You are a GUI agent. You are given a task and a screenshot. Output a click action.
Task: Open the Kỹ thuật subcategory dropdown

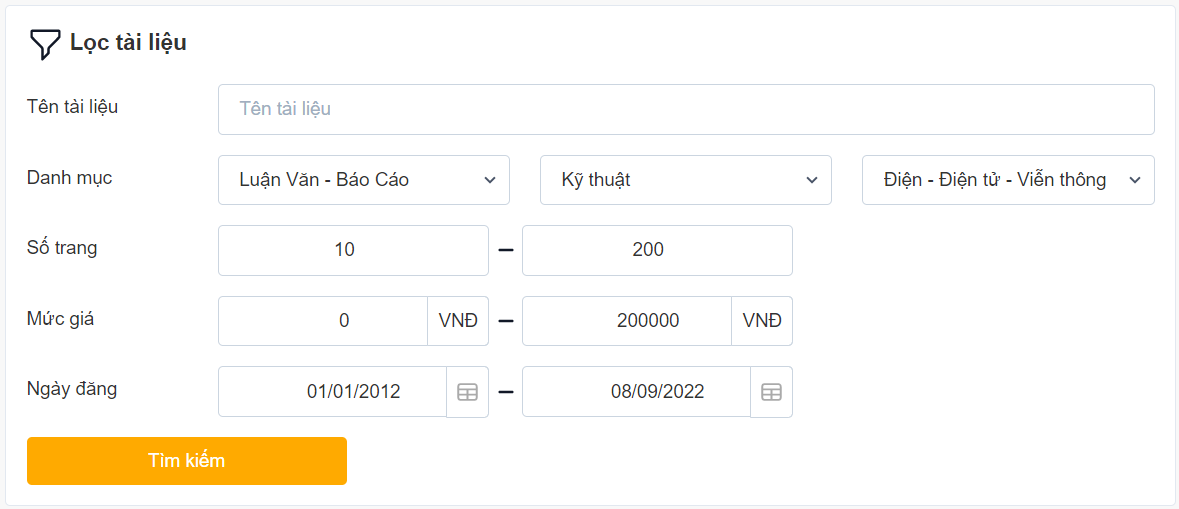coord(685,180)
